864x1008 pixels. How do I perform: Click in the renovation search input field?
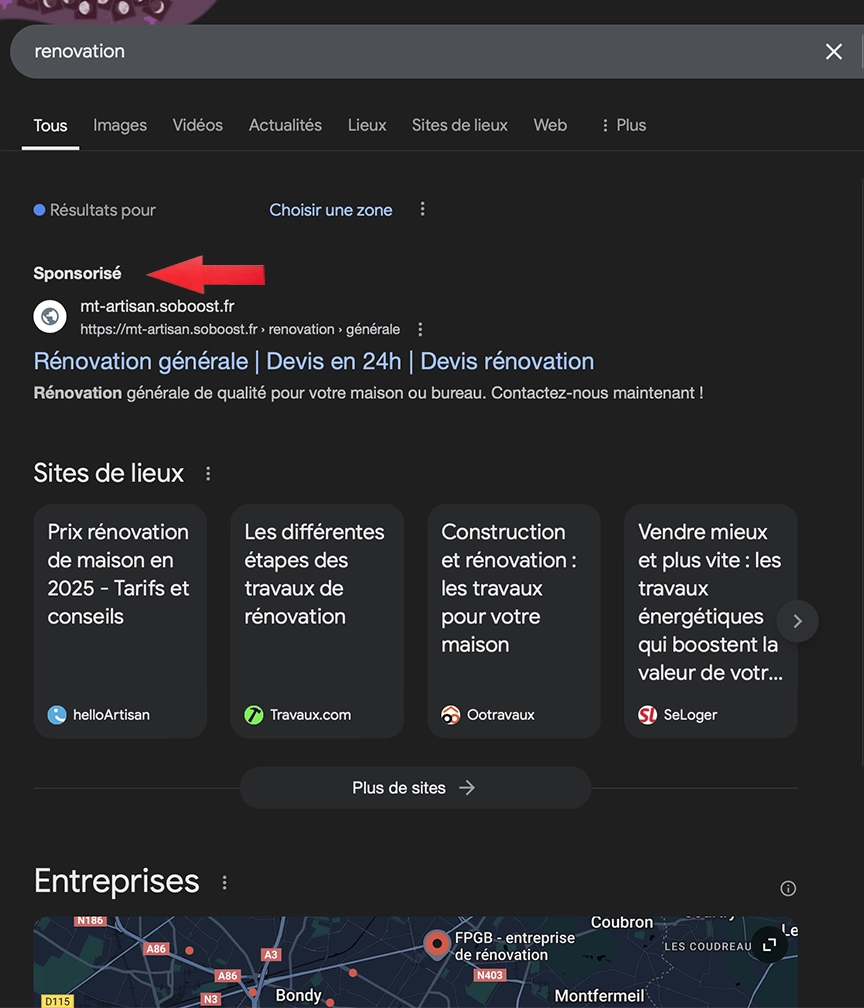400,52
